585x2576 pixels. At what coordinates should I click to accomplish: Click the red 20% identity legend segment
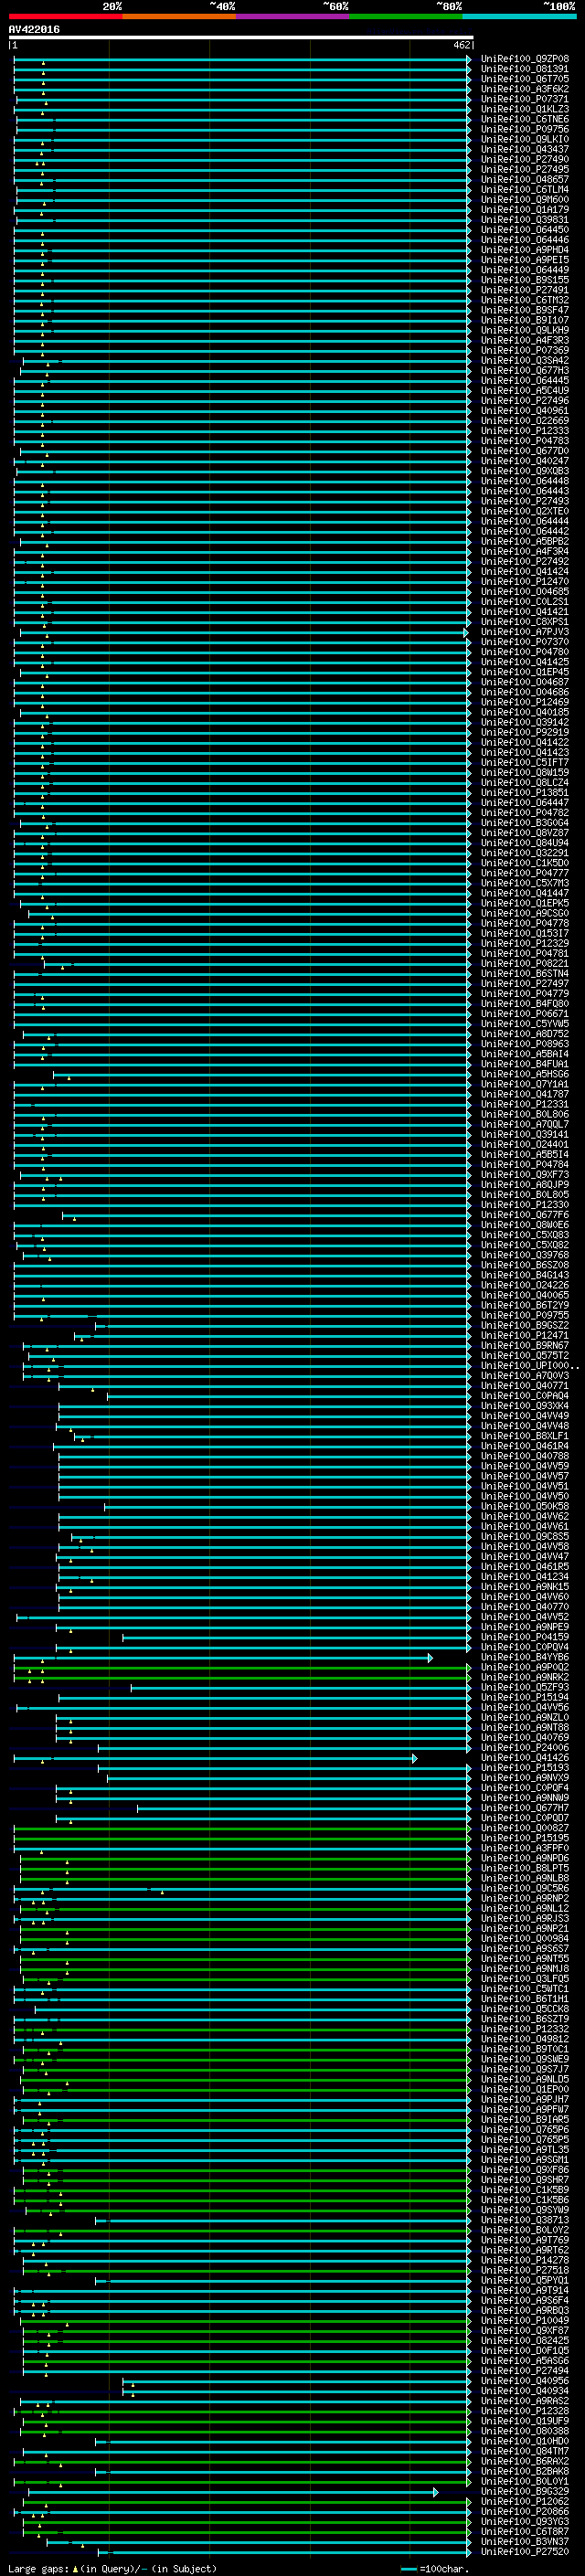tap(65, 16)
